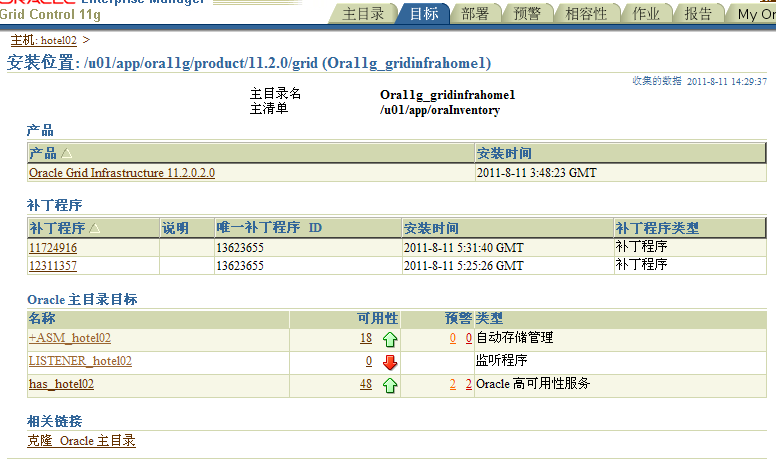
Task: Open Oracle Grid Infrastructure 11.2.0.2.0 link
Action: 122,173
